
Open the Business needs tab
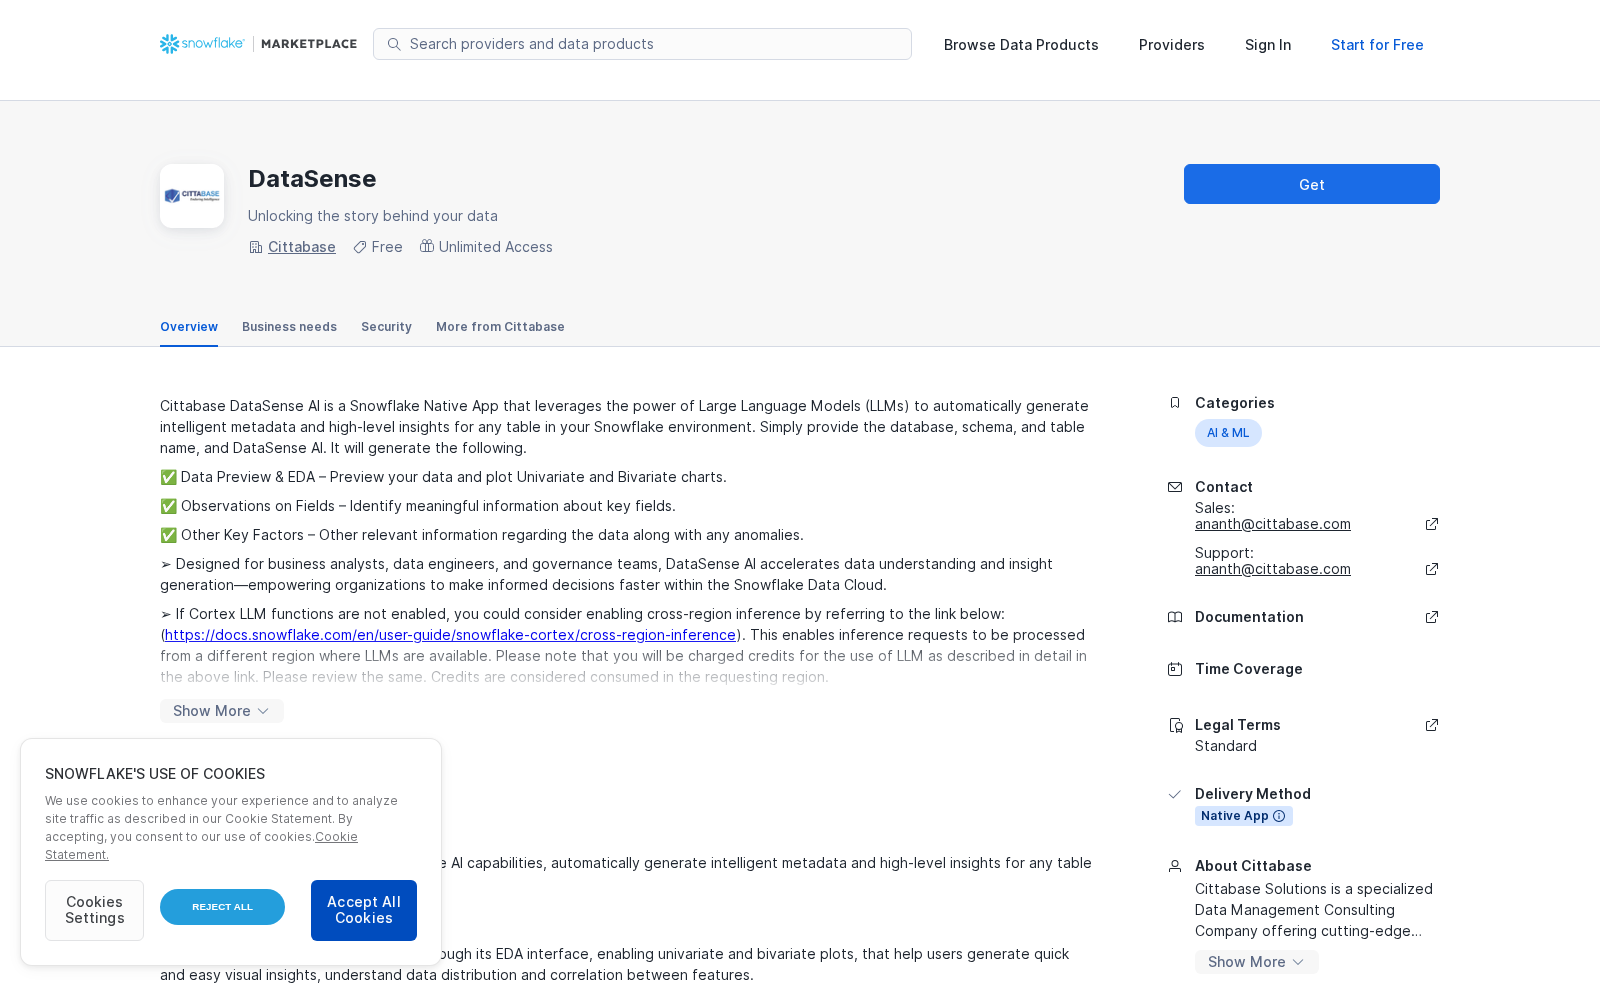tap(289, 327)
